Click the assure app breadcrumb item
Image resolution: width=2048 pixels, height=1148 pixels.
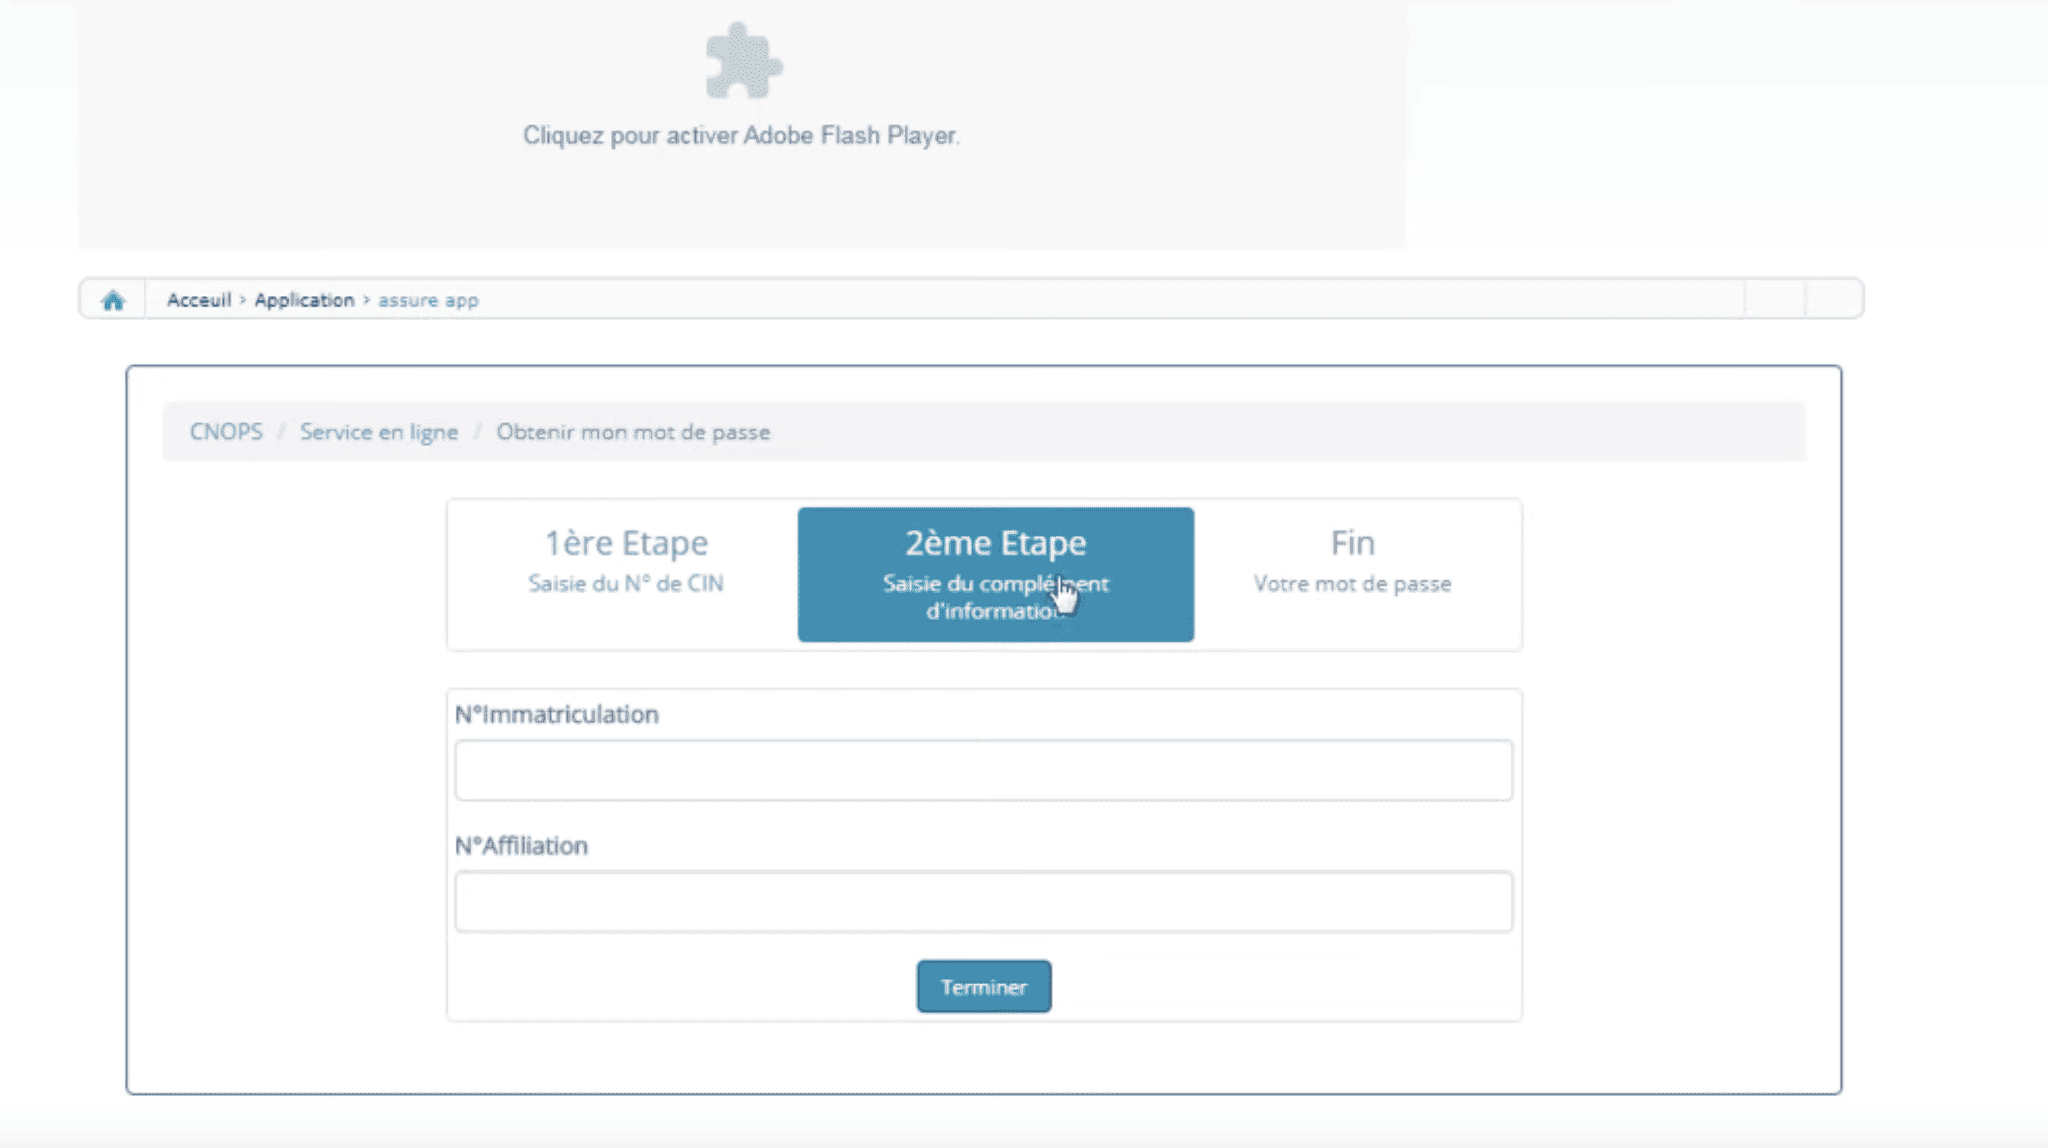(428, 300)
